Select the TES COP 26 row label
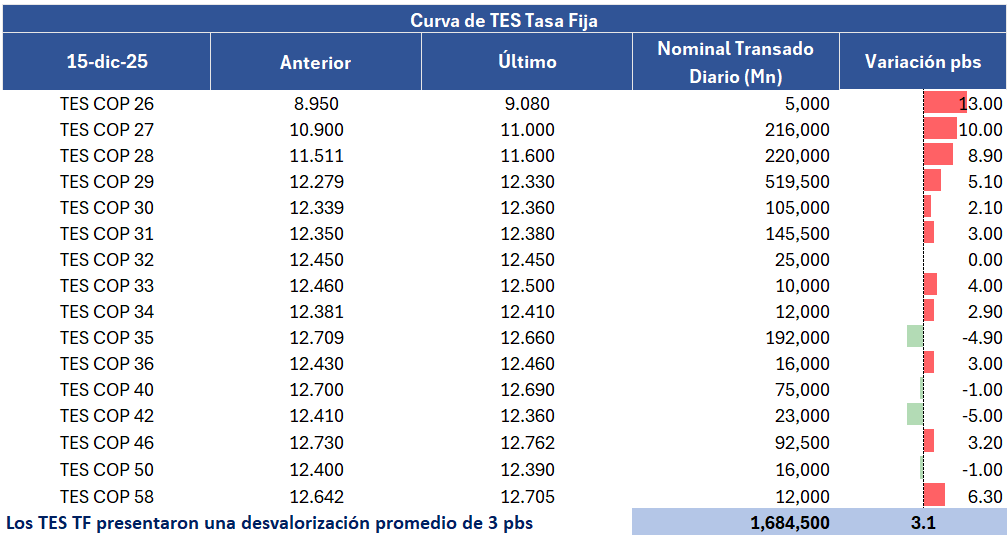The width and height of the screenshot is (1008, 535). pyautogui.click(x=106, y=103)
